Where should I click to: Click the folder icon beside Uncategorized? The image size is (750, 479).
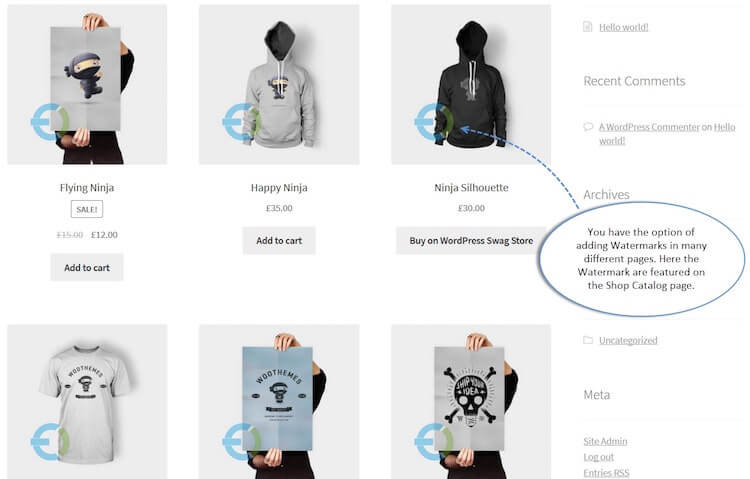pyautogui.click(x=588, y=340)
